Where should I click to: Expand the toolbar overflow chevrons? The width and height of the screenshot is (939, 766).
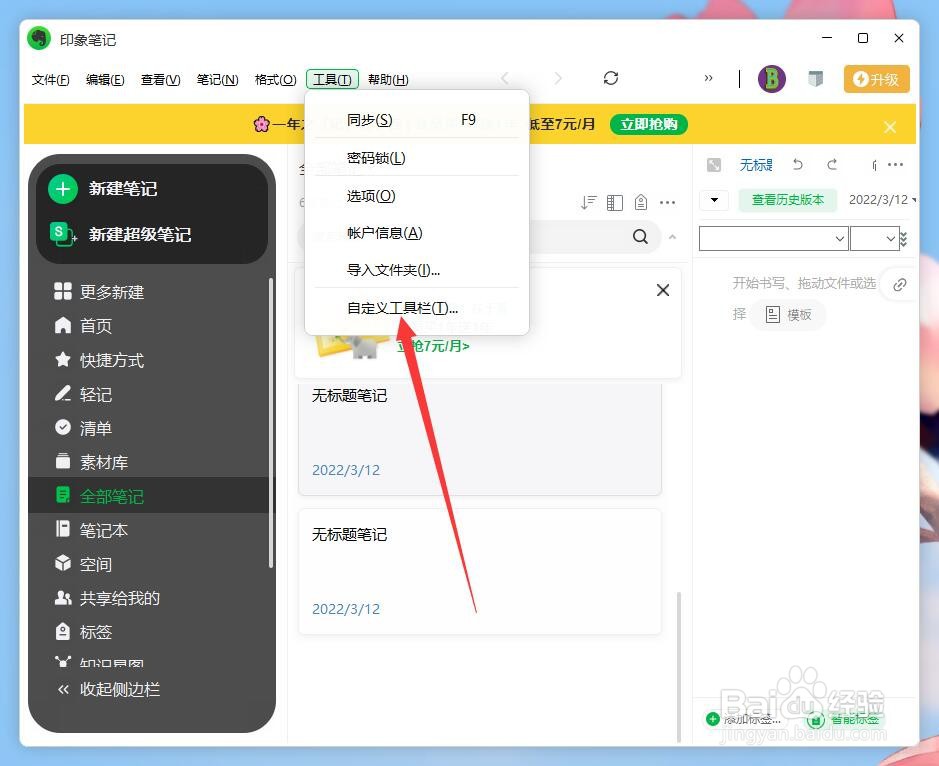point(708,78)
